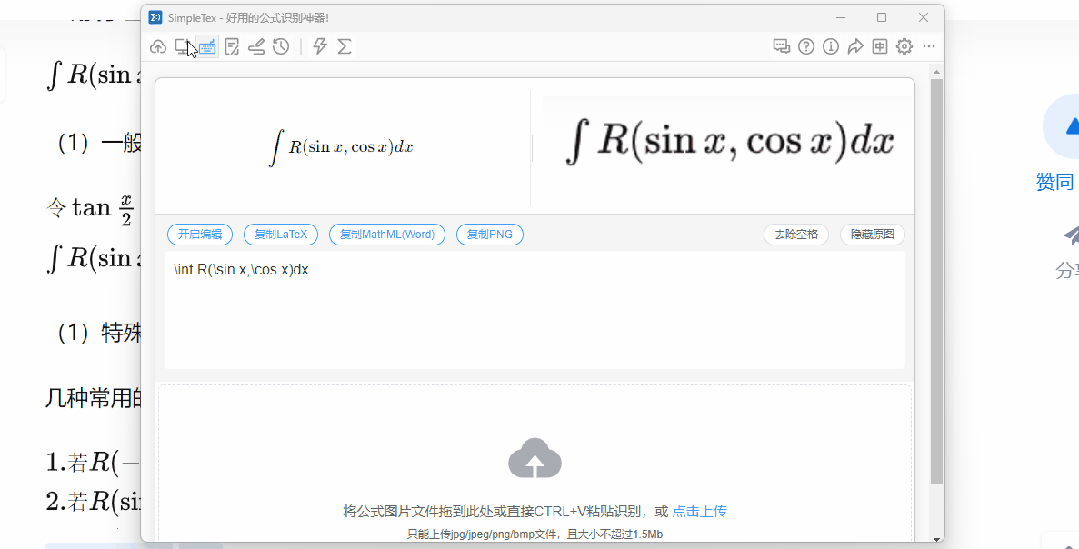This screenshot has width=1079, height=549.
Task: Click the 复制LaTeX button
Action: click(x=281, y=234)
